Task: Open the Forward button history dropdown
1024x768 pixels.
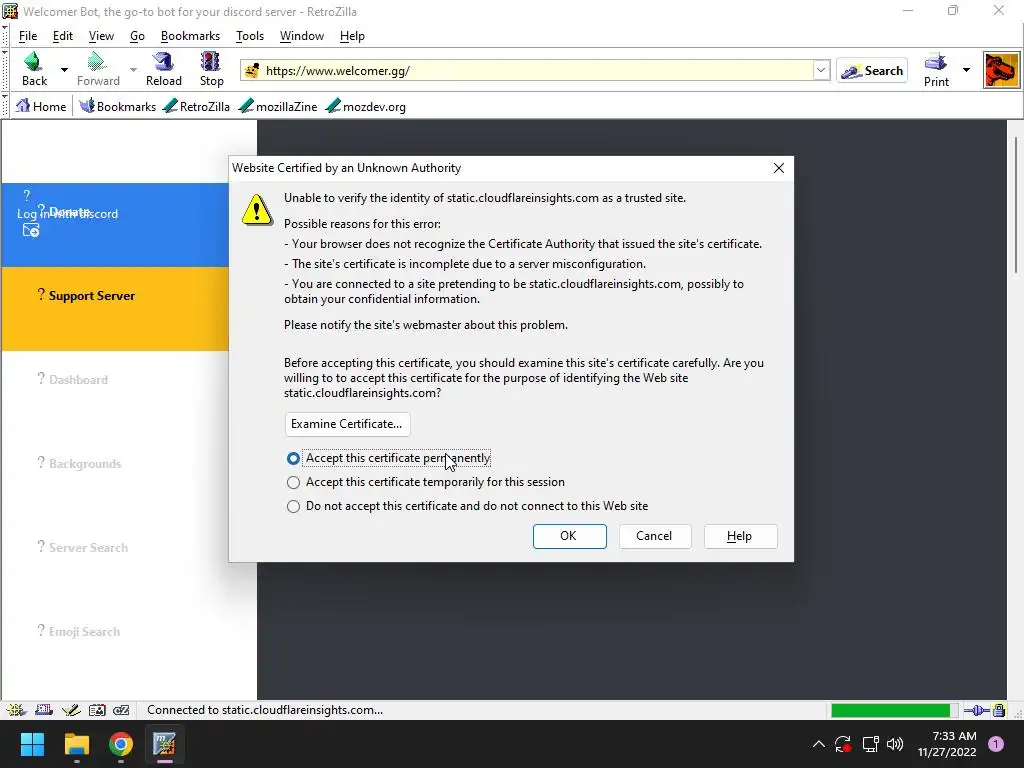Action: 133,69
